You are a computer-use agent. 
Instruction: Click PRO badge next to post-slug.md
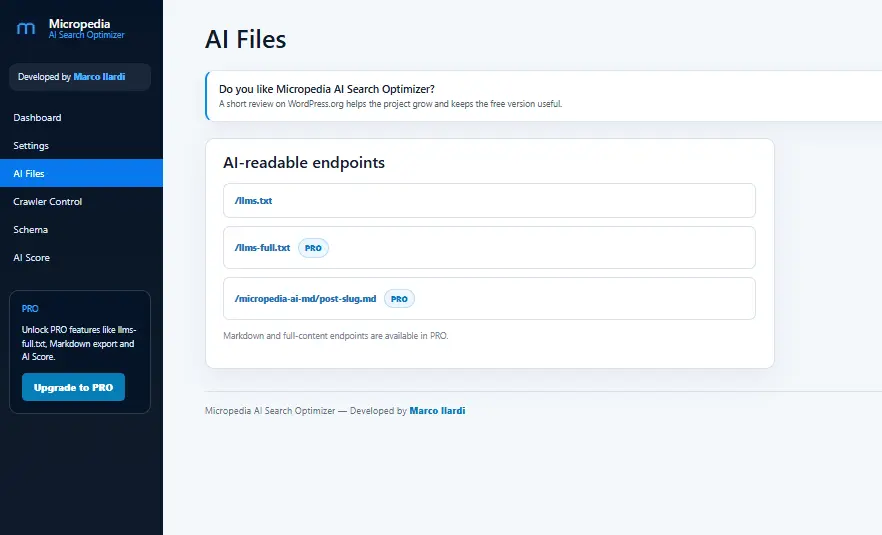[399, 299]
